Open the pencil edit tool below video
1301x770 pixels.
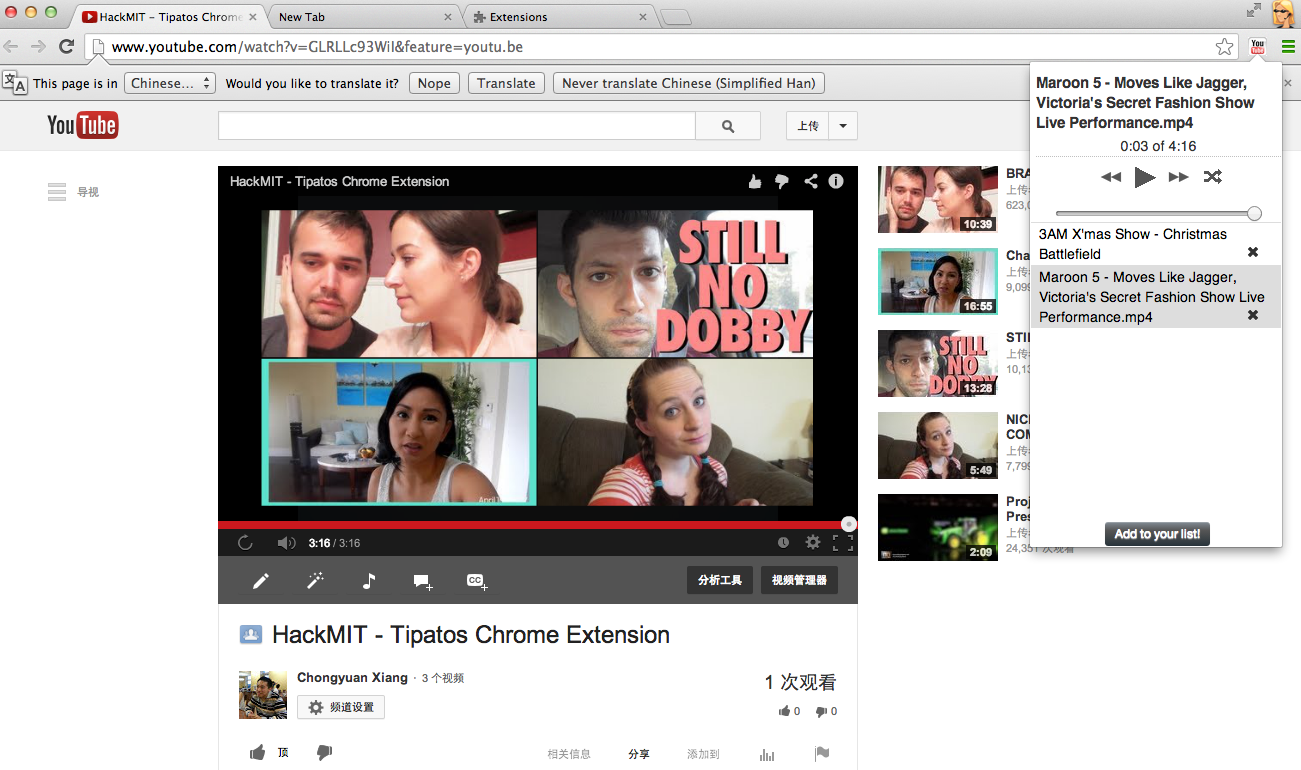click(x=260, y=581)
